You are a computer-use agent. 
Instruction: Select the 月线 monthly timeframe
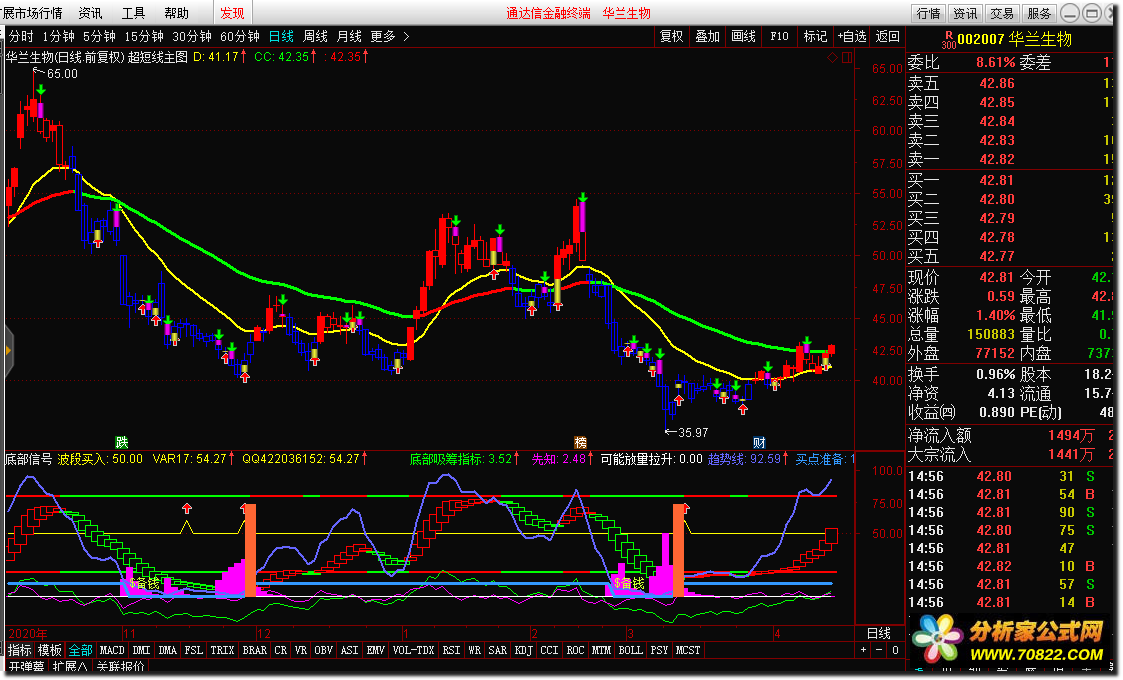pos(349,36)
